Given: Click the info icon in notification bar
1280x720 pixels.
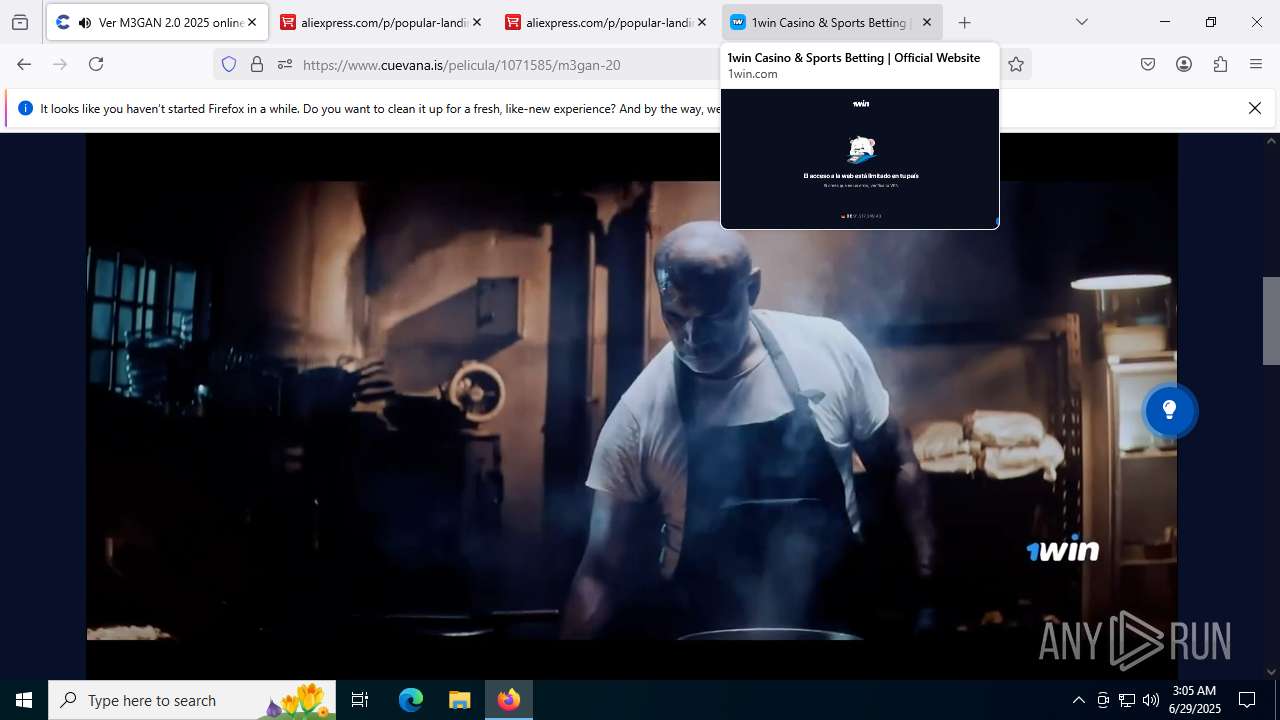Looking at the screenshot, I should [25, 108].
